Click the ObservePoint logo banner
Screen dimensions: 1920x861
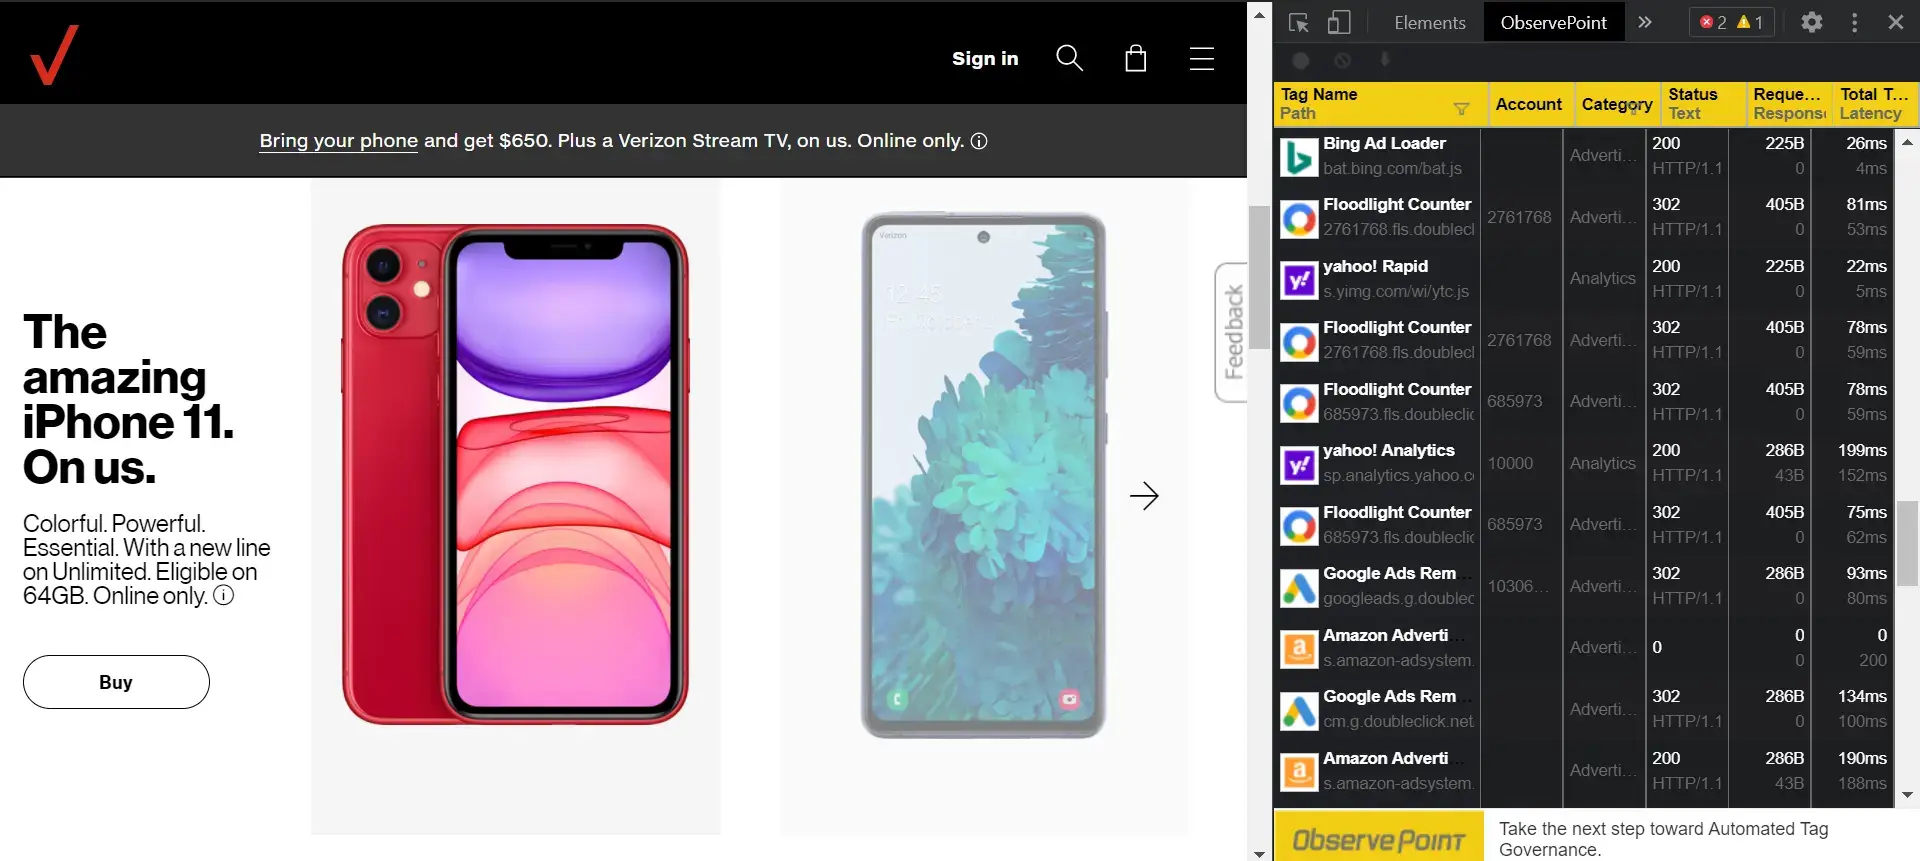[x=1378, y=838]
